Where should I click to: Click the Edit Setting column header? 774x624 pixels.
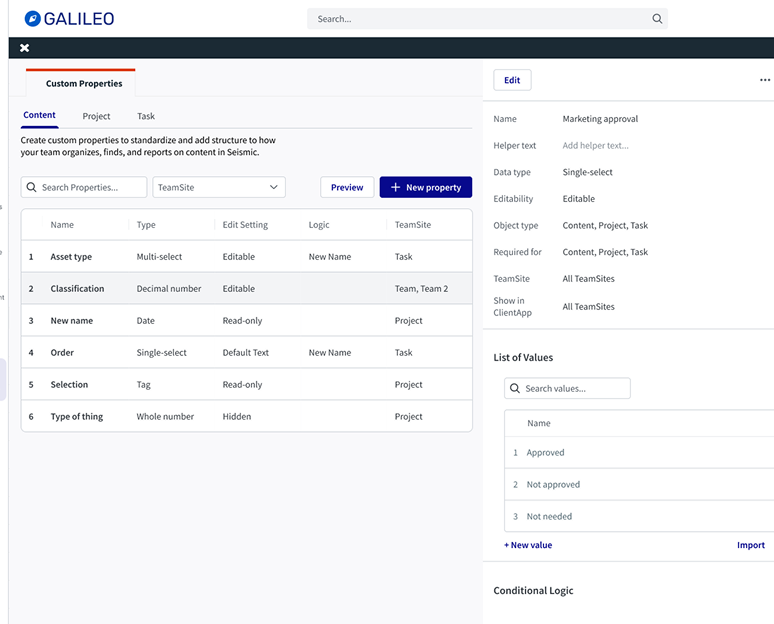[245, 225]
